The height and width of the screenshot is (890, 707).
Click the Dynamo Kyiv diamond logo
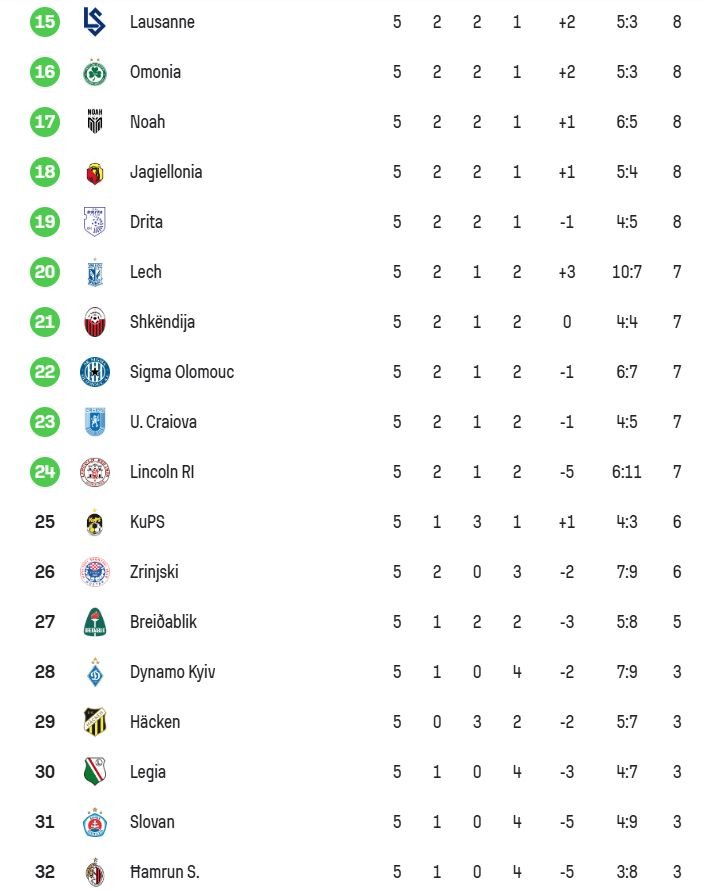(95, 672)
